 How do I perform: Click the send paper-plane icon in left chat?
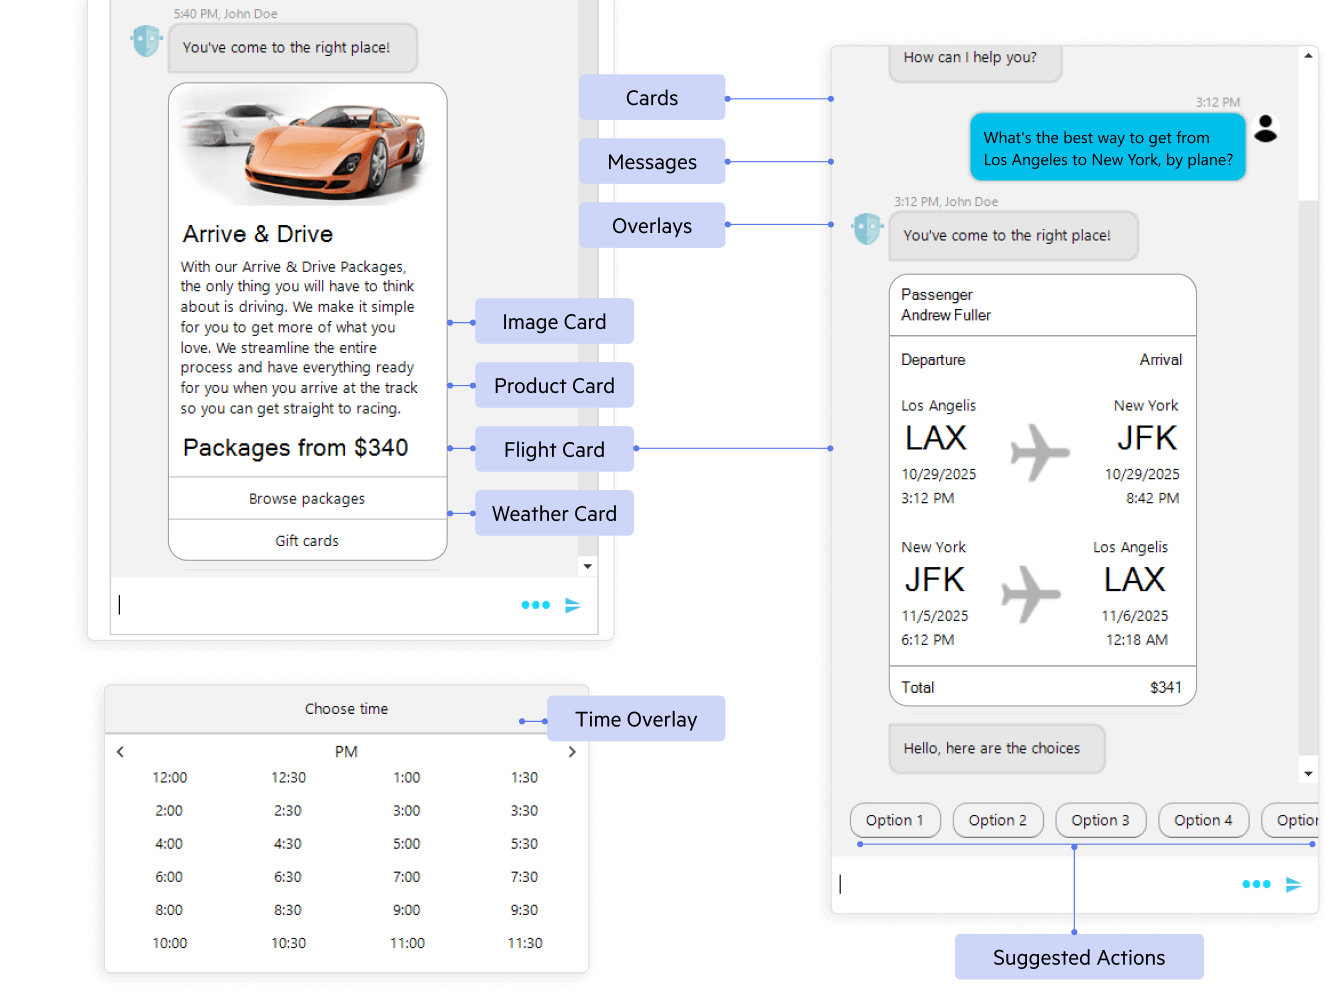pyautogui.click(x=572, y=604)
